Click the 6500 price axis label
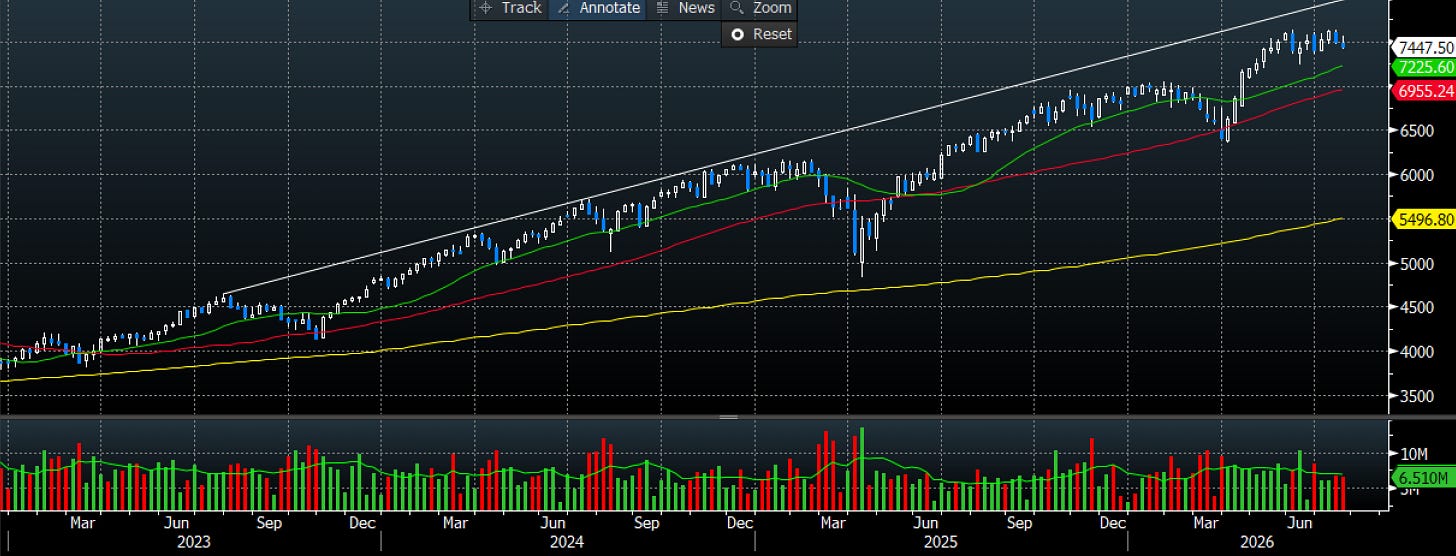 (x=1419, y=131)
